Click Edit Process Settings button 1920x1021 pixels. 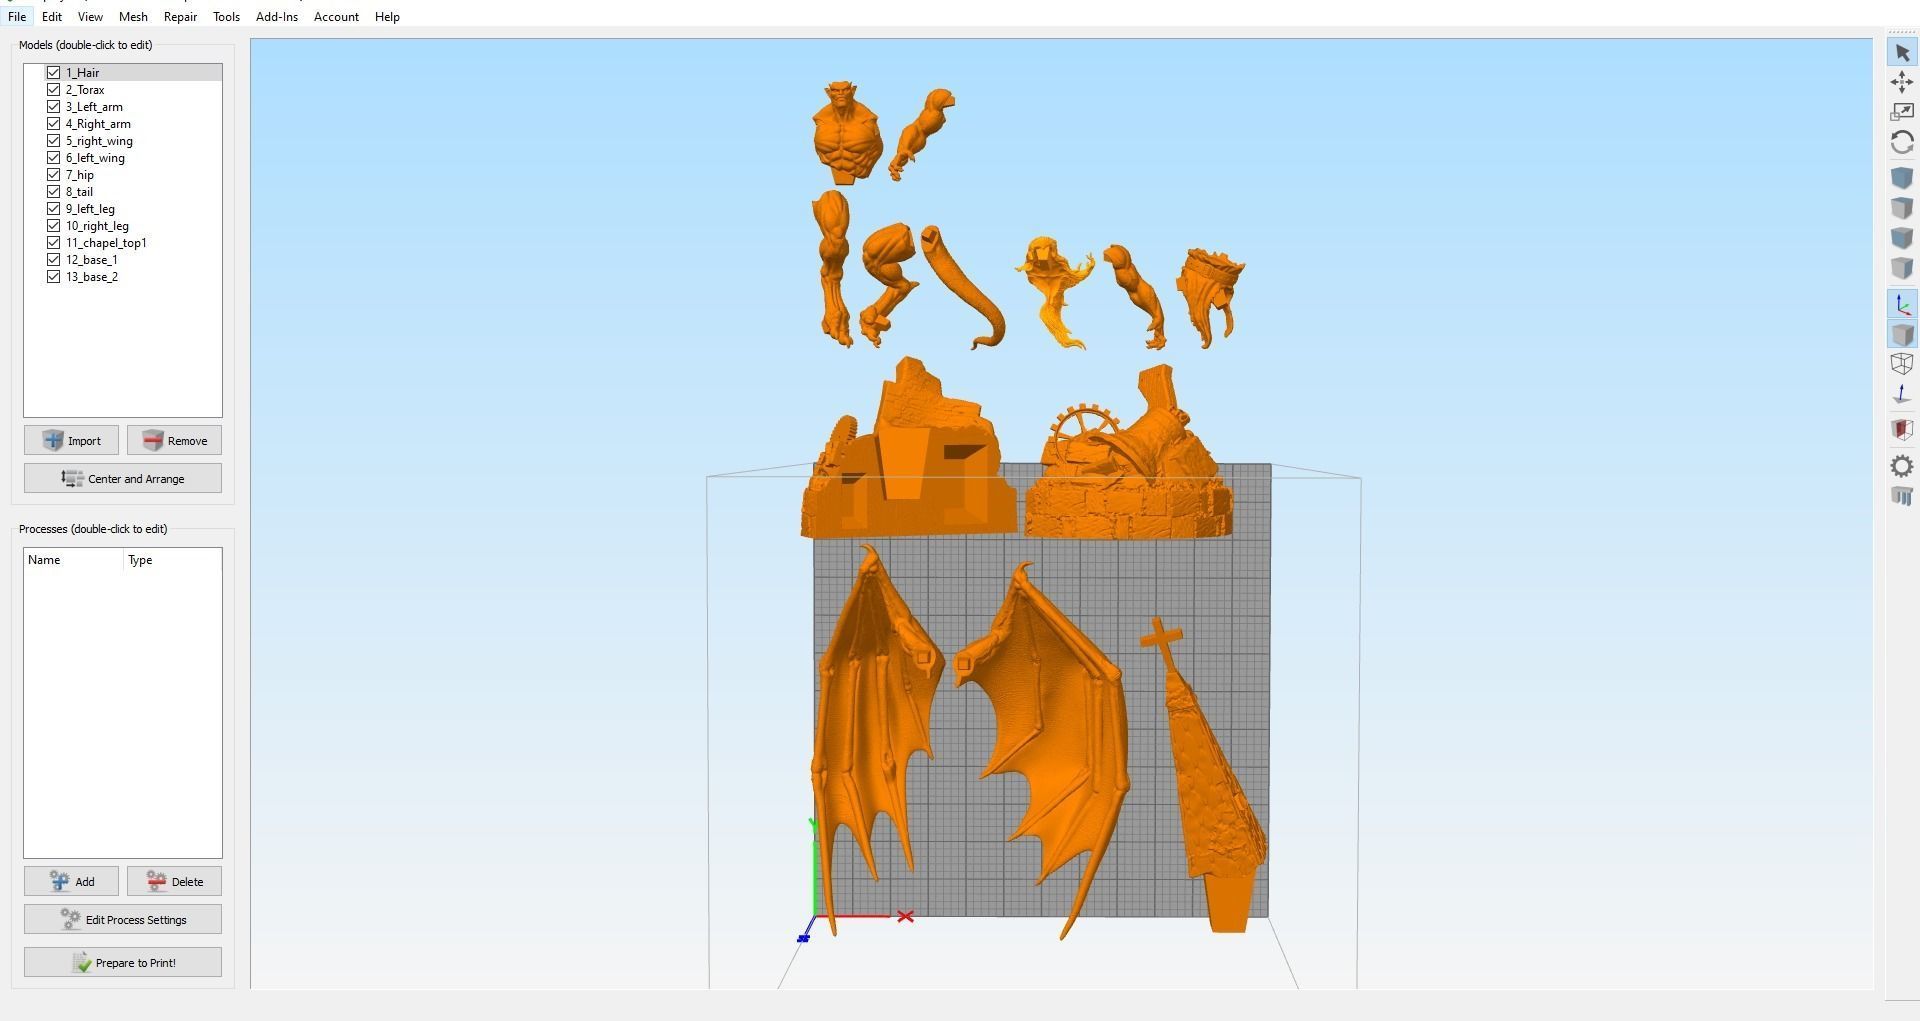[123, 920]
